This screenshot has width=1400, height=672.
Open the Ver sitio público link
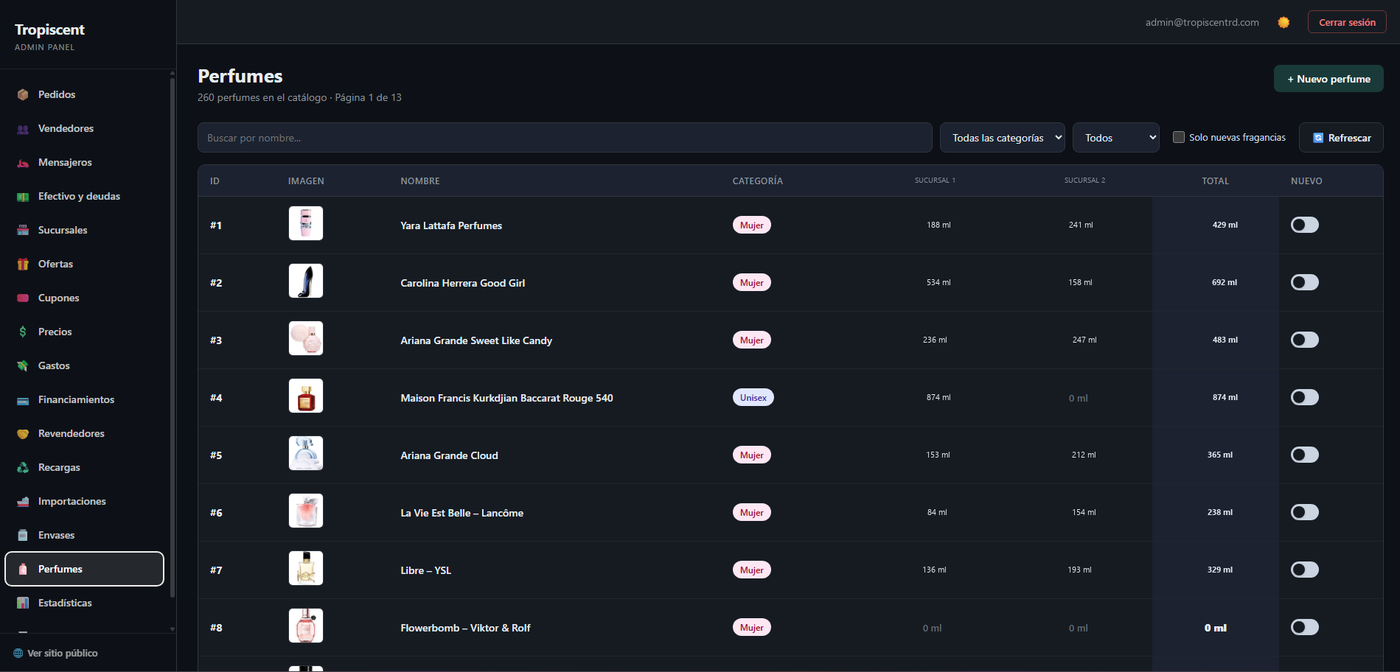tap(56, 653)
